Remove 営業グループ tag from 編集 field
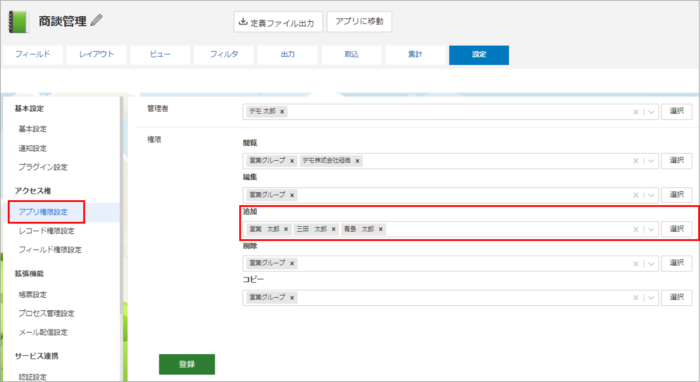Screen dimensions: 700x382 292,195
